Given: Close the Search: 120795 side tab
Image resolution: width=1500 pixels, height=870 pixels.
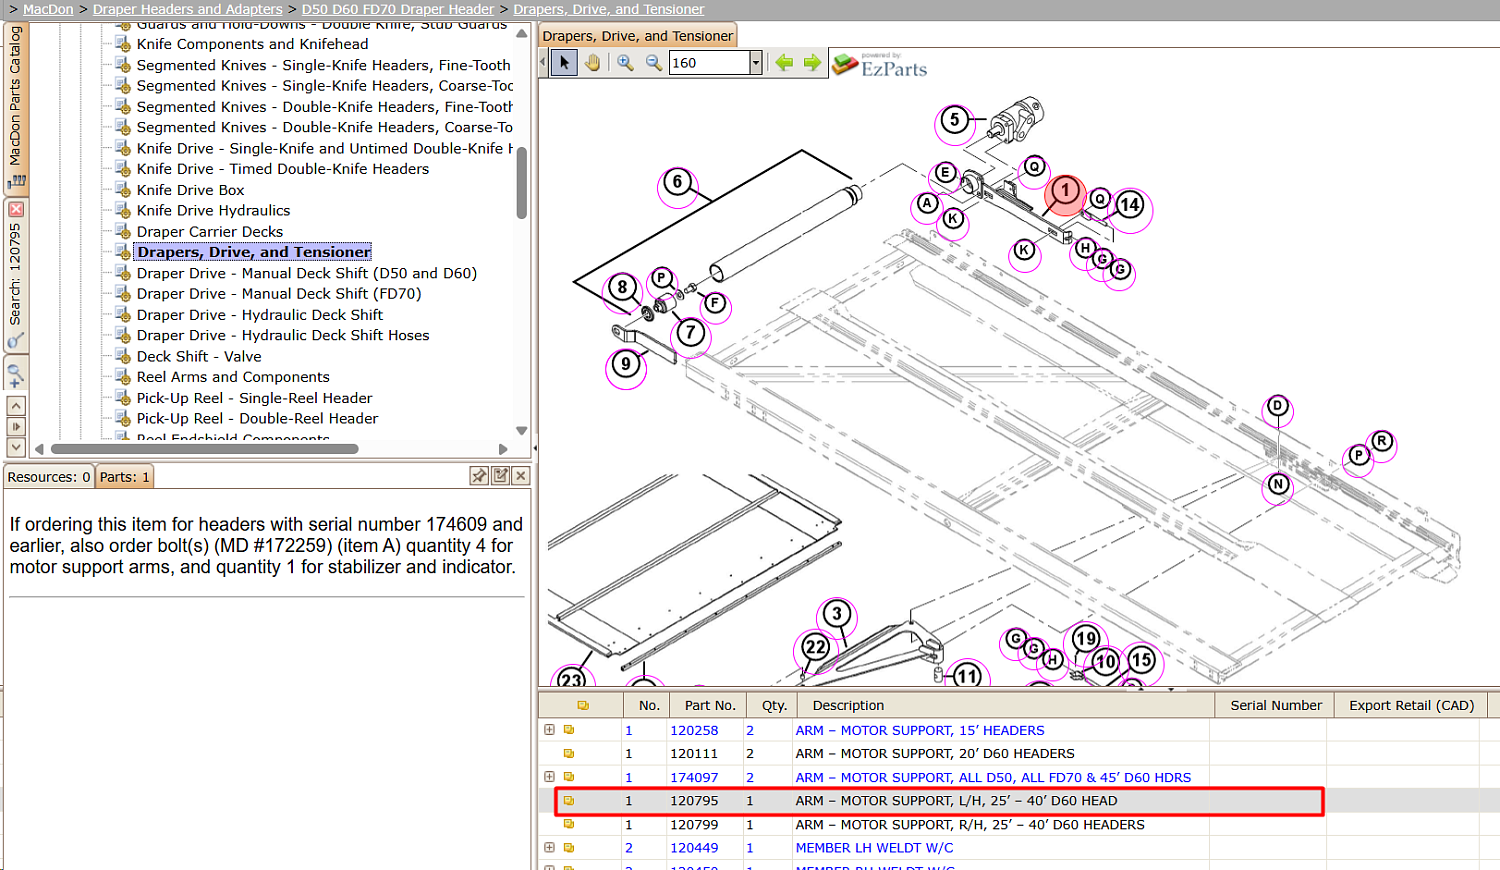Looking at the screenshot, I should (16, 209).
